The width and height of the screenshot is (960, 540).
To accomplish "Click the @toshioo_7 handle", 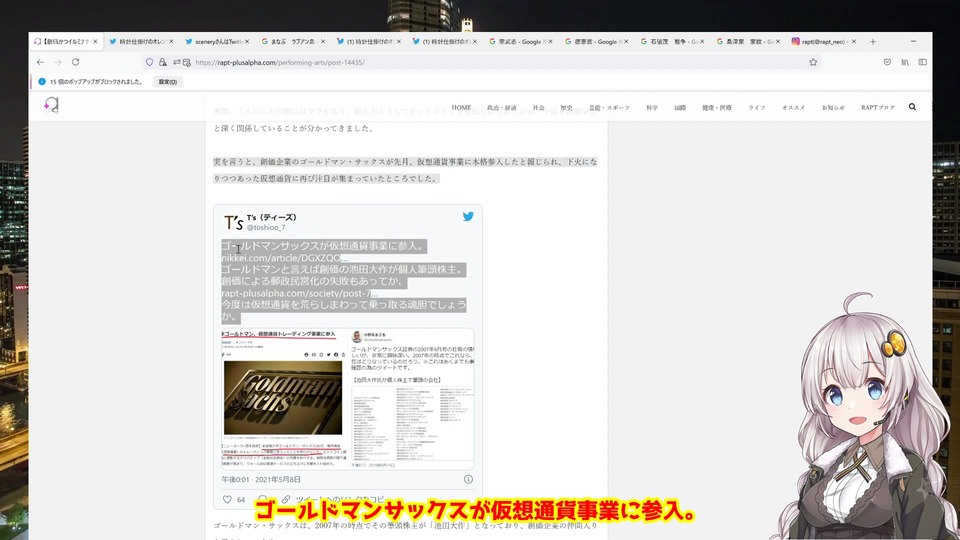I will click(x=266, y=227).
